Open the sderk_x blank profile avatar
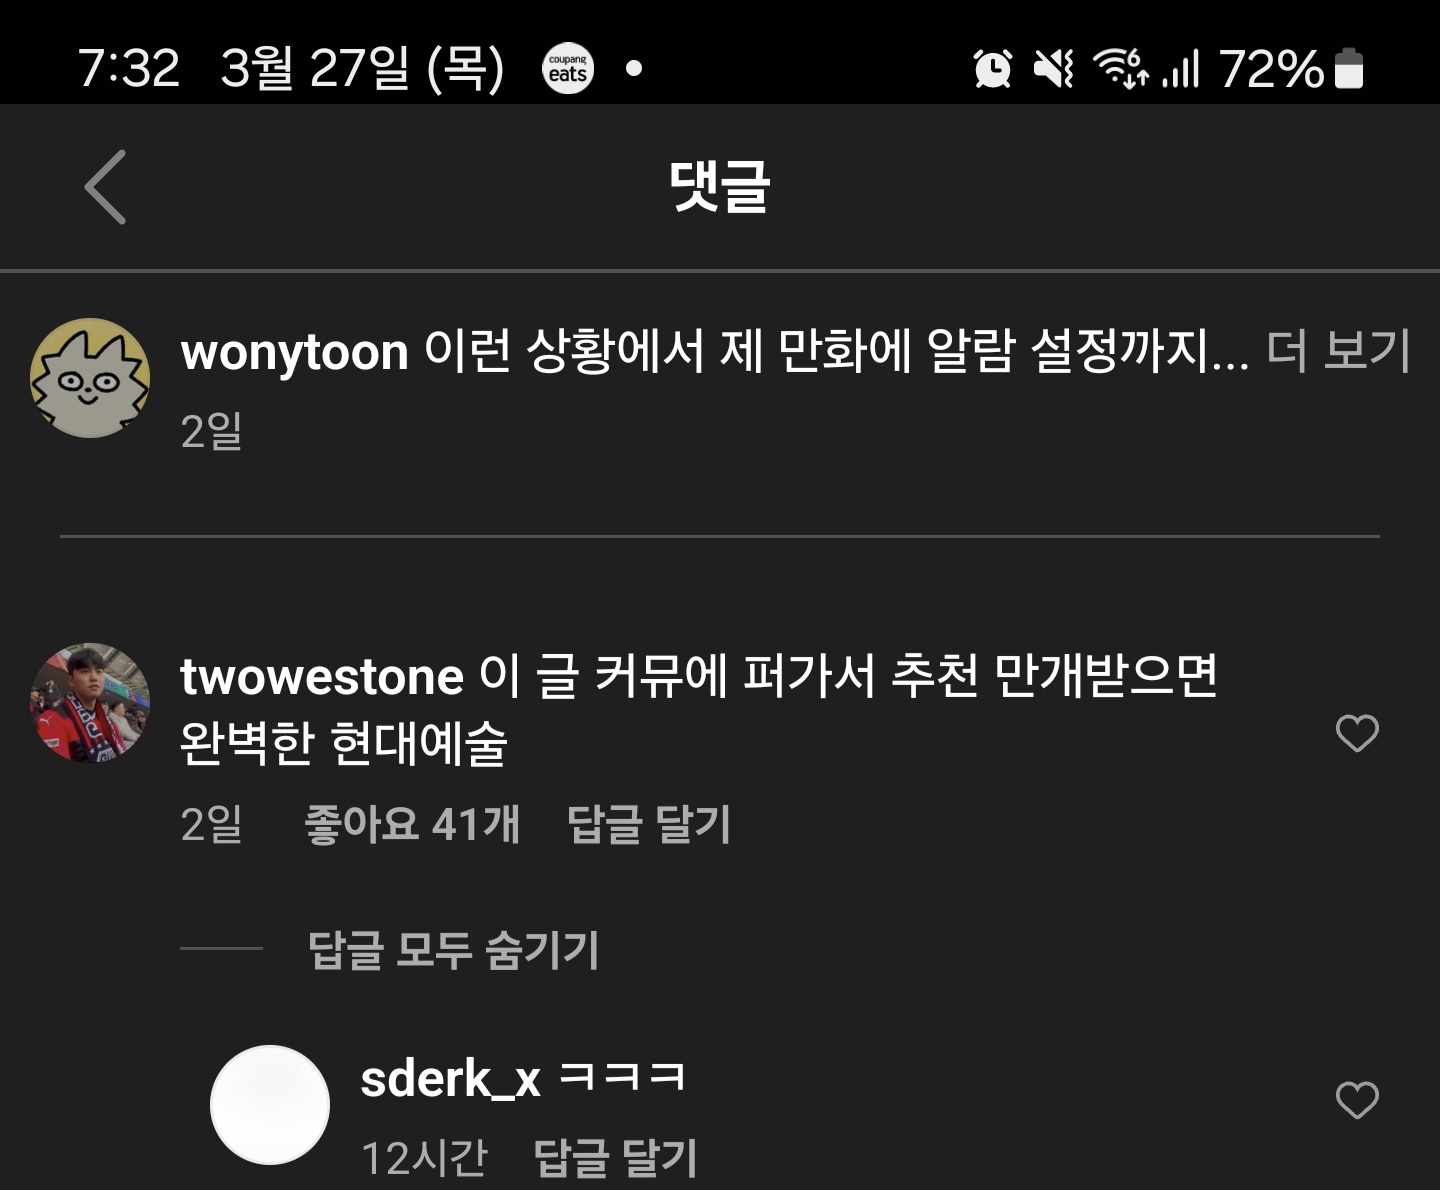The image size is (1440, 1190). coord(270,1105)
